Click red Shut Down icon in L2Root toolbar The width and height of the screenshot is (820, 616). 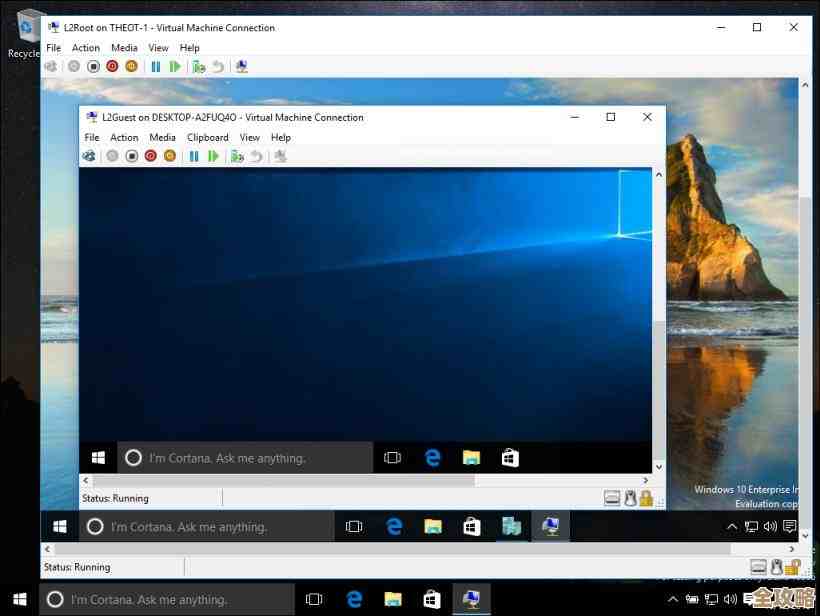coord(112,67)
